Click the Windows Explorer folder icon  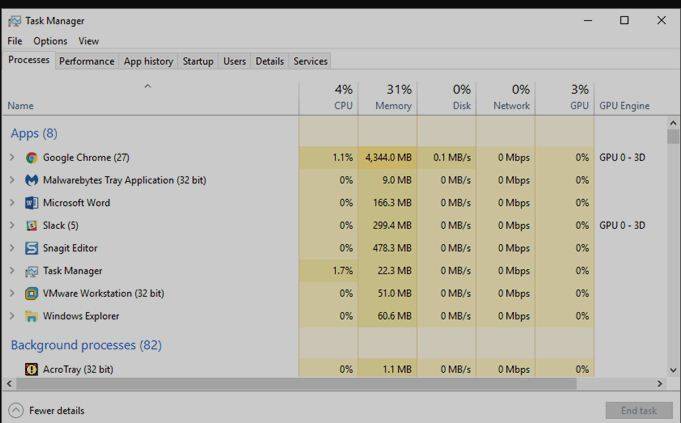pos(31,316)
